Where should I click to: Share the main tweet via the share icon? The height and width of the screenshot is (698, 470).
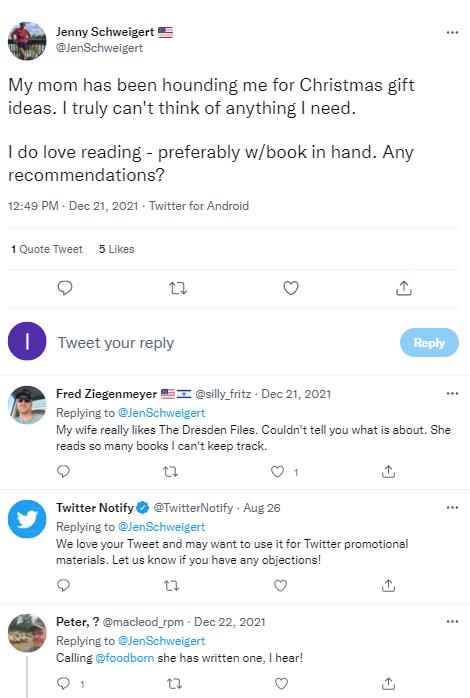404,288
